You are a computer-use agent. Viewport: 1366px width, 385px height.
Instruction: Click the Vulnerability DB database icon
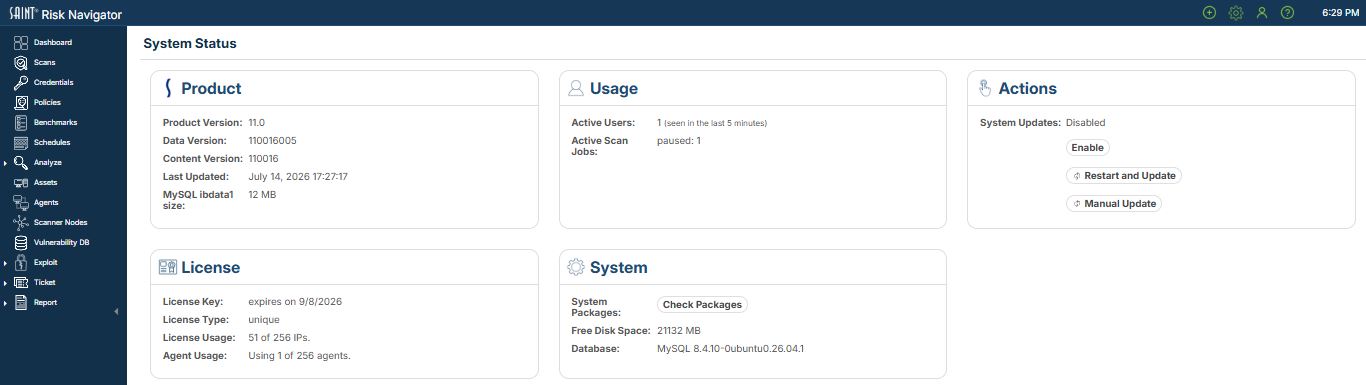(x=21, y=243)
